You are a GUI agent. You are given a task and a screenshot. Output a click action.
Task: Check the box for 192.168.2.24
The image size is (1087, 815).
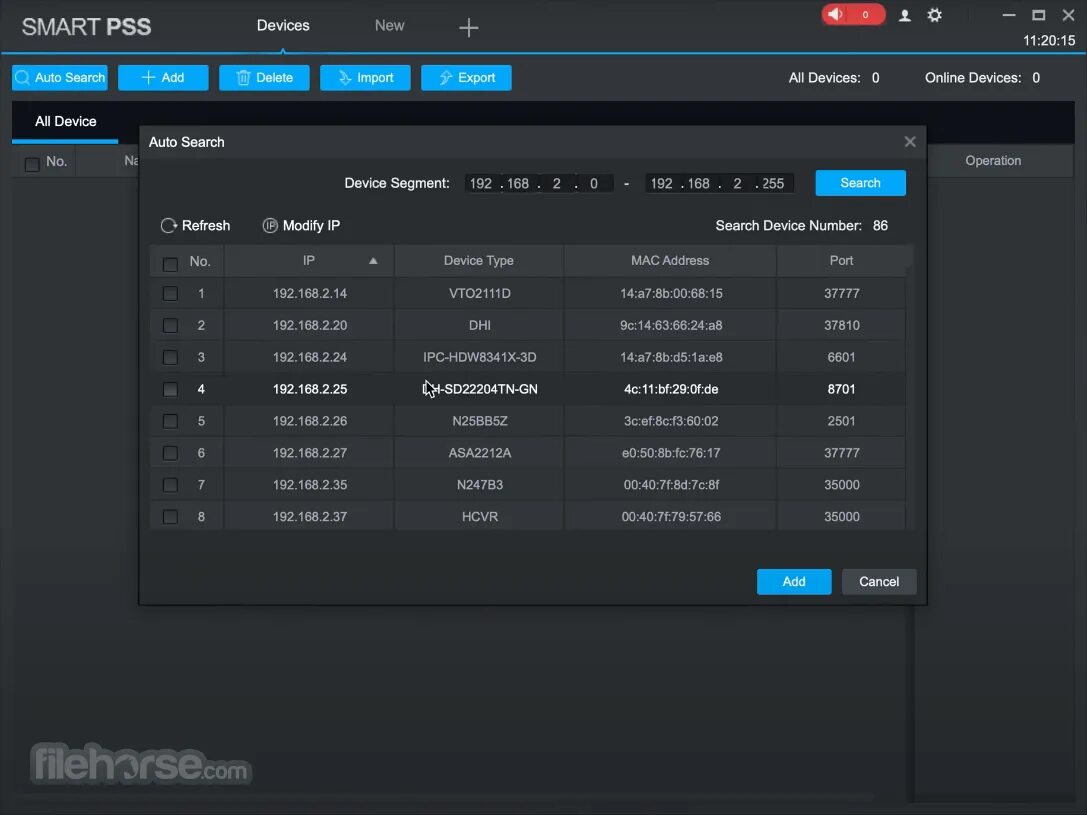point(170,358)
